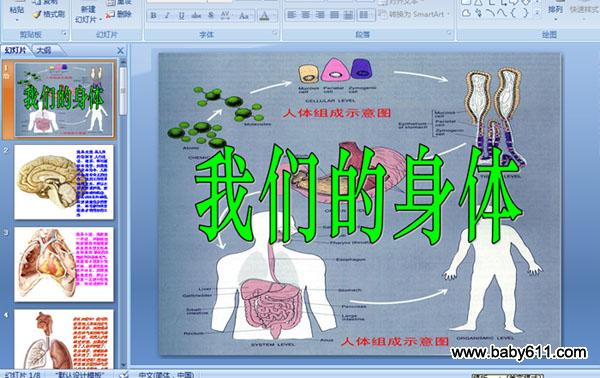Click Convert to SmartArt button
The width and height of the screenshot is (600, 378).
pos(415,15)
